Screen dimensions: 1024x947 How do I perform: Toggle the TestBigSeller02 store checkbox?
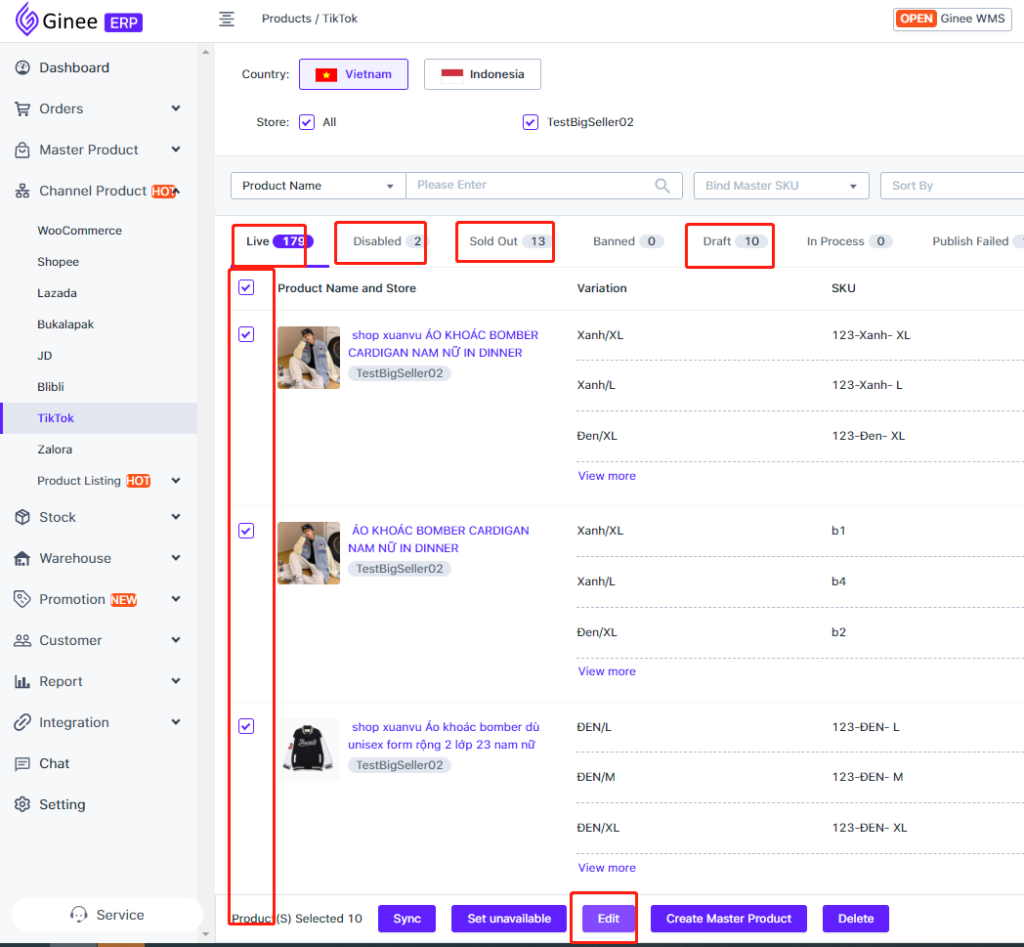click(x=530, y=122)
